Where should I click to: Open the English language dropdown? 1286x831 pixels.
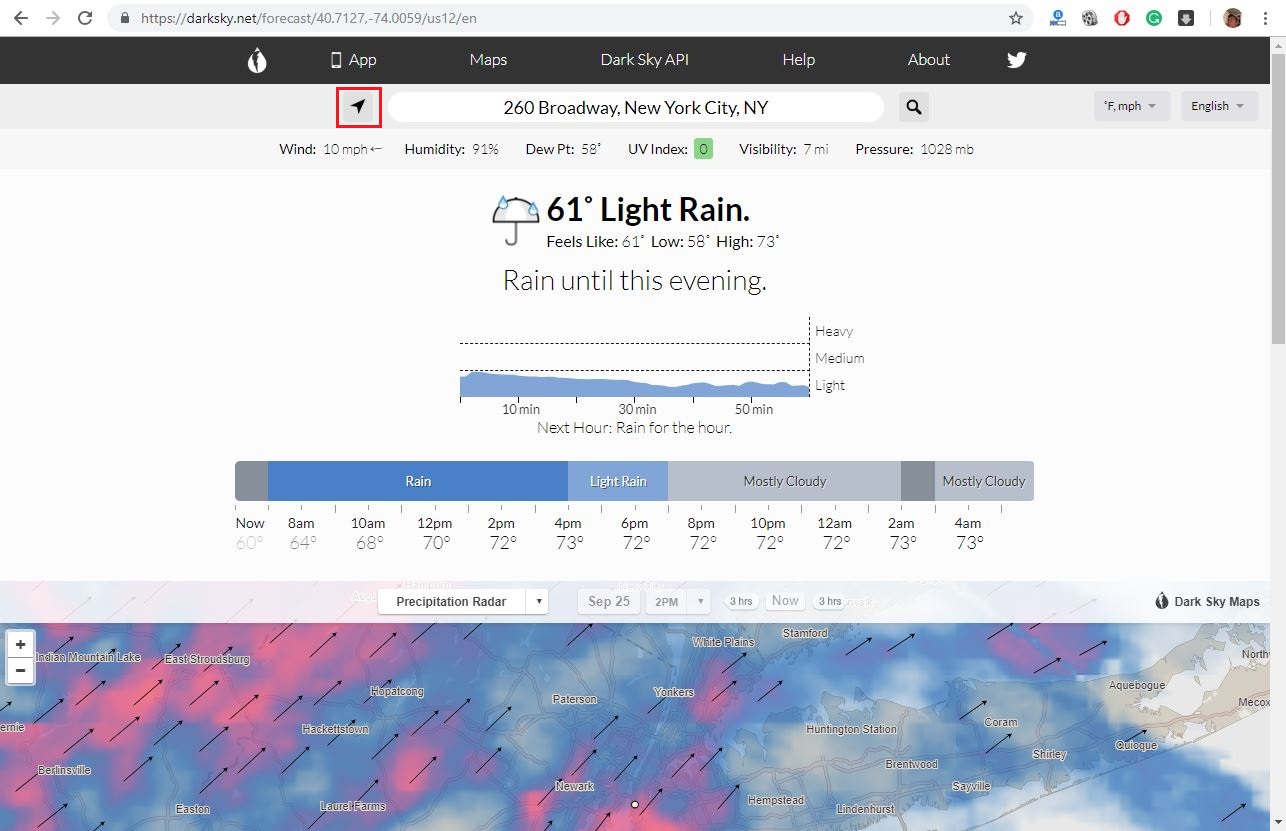click(1219, 106)
